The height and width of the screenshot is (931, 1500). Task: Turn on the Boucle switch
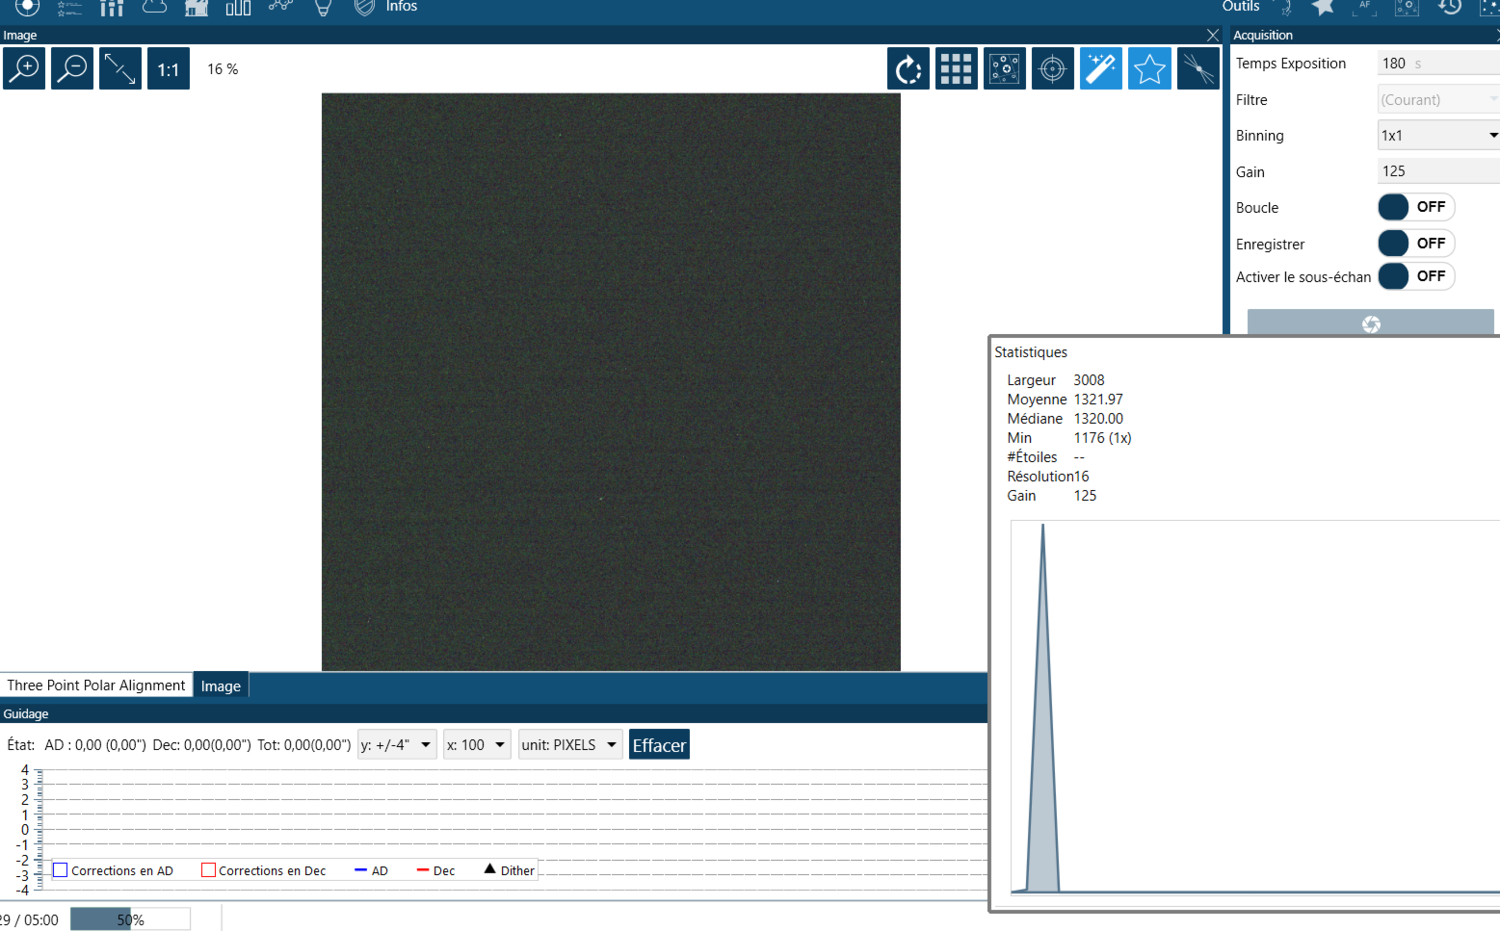(x=1415, y=207)
